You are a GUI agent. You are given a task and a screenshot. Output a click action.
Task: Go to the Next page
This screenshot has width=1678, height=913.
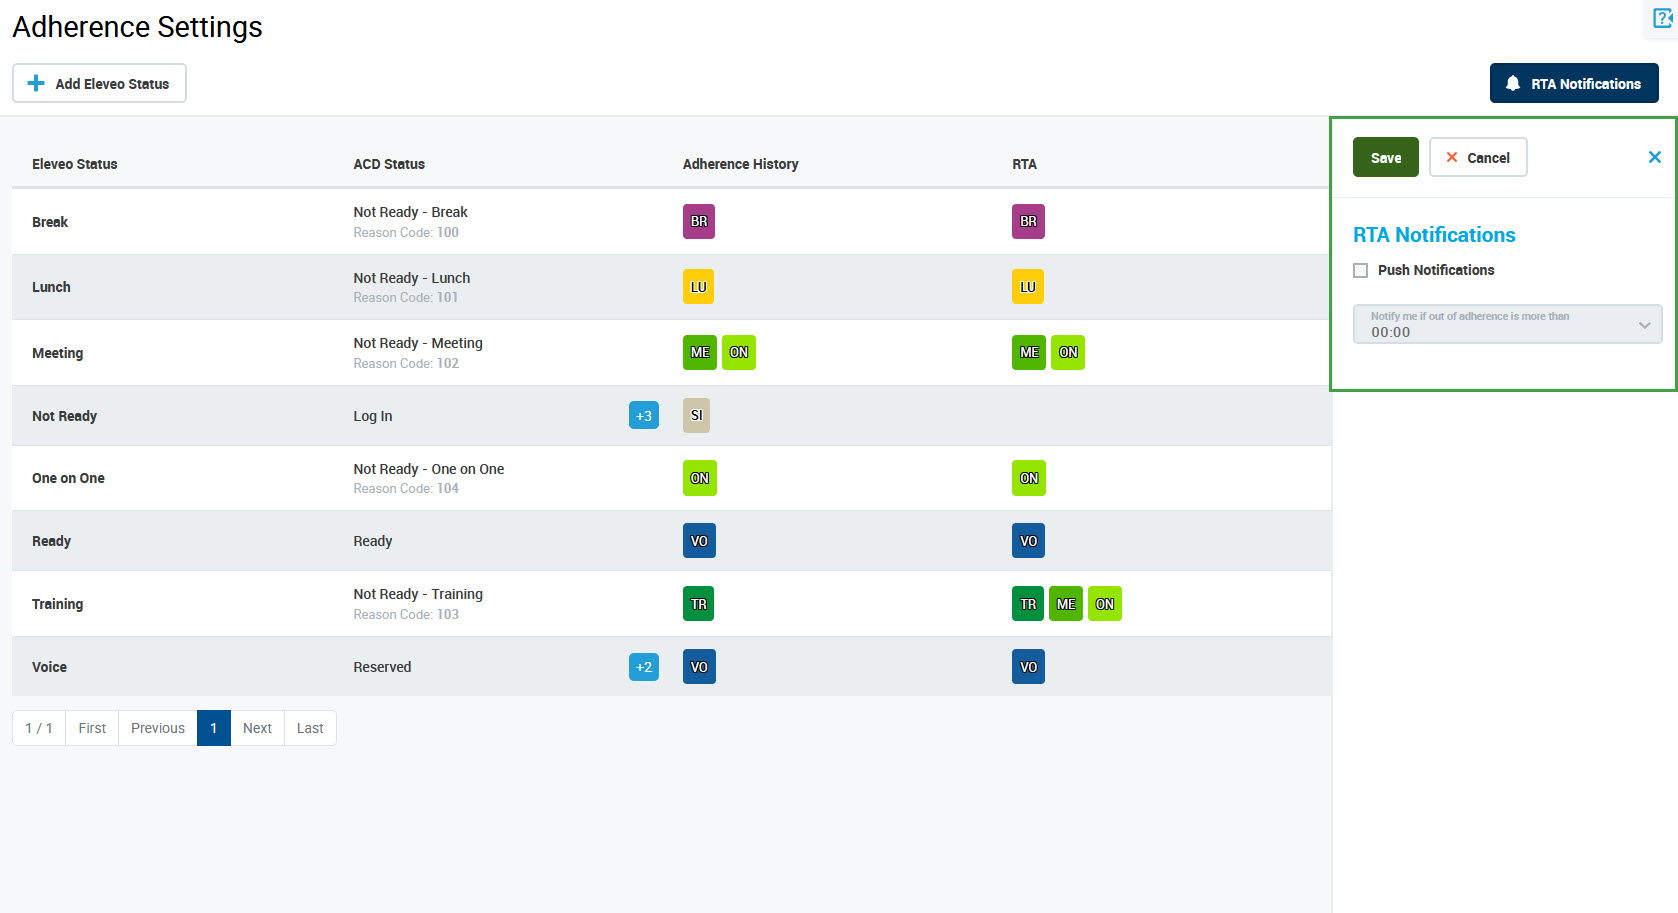[x=257, y=728]
